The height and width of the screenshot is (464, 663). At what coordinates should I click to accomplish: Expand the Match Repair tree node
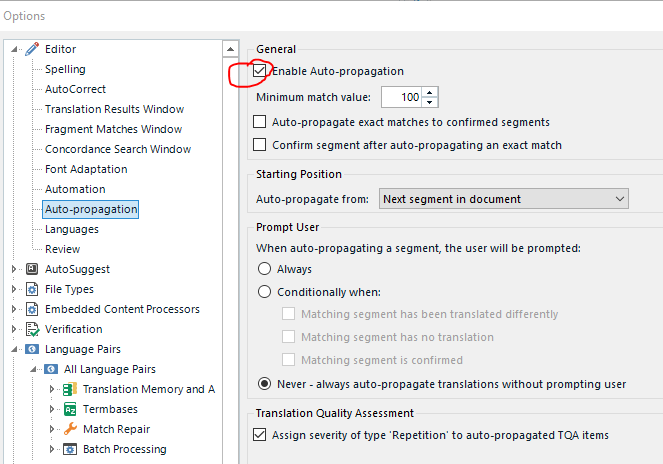tap(52, 429)
